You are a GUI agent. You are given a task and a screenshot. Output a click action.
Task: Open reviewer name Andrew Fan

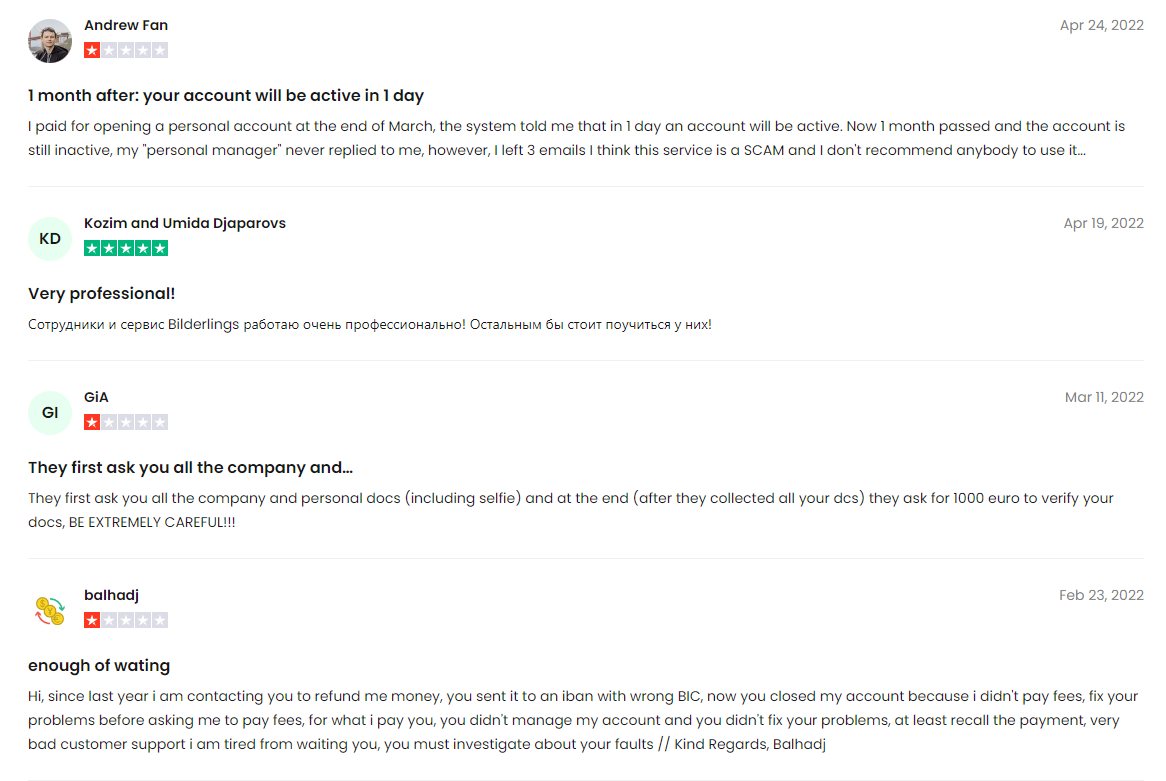tap(126, 25)
